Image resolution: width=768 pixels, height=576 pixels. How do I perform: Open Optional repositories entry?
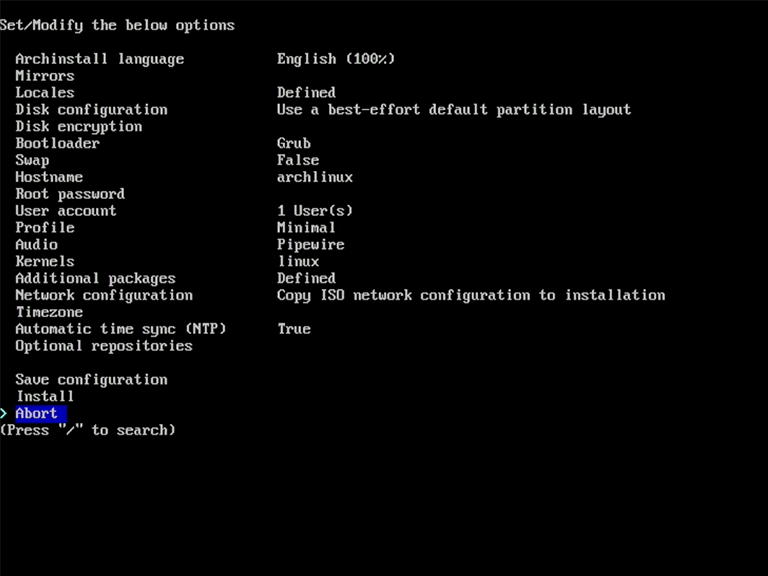(104, 346)
